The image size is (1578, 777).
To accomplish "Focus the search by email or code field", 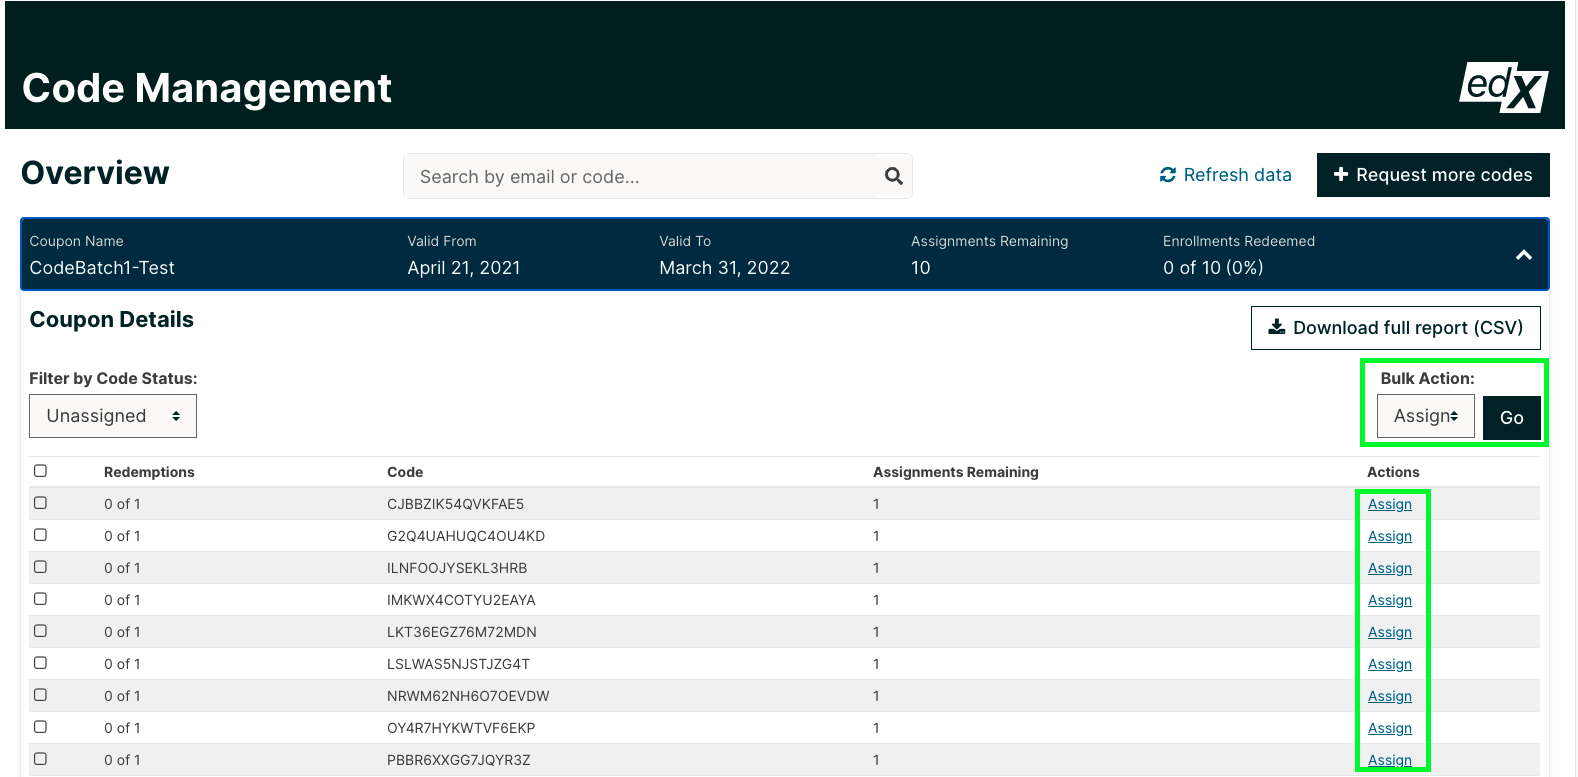I will coord(640,176).
